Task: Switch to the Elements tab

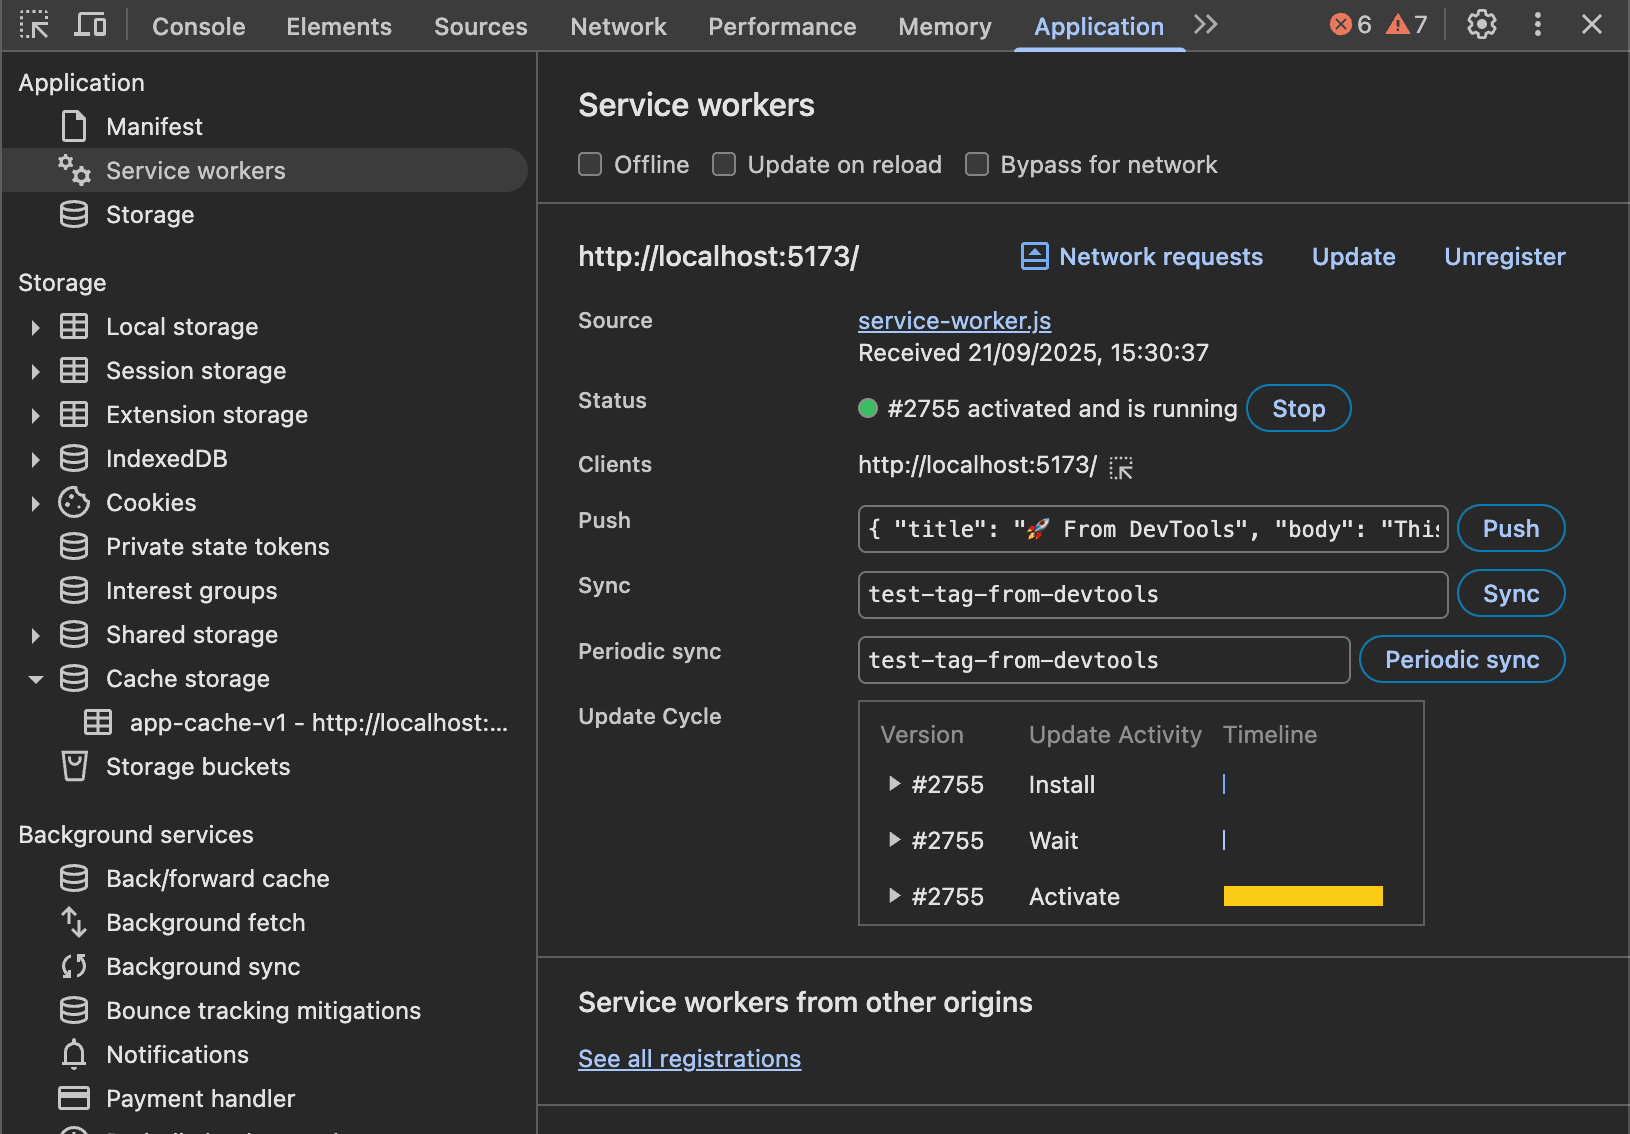Action: tap(339, 27)
